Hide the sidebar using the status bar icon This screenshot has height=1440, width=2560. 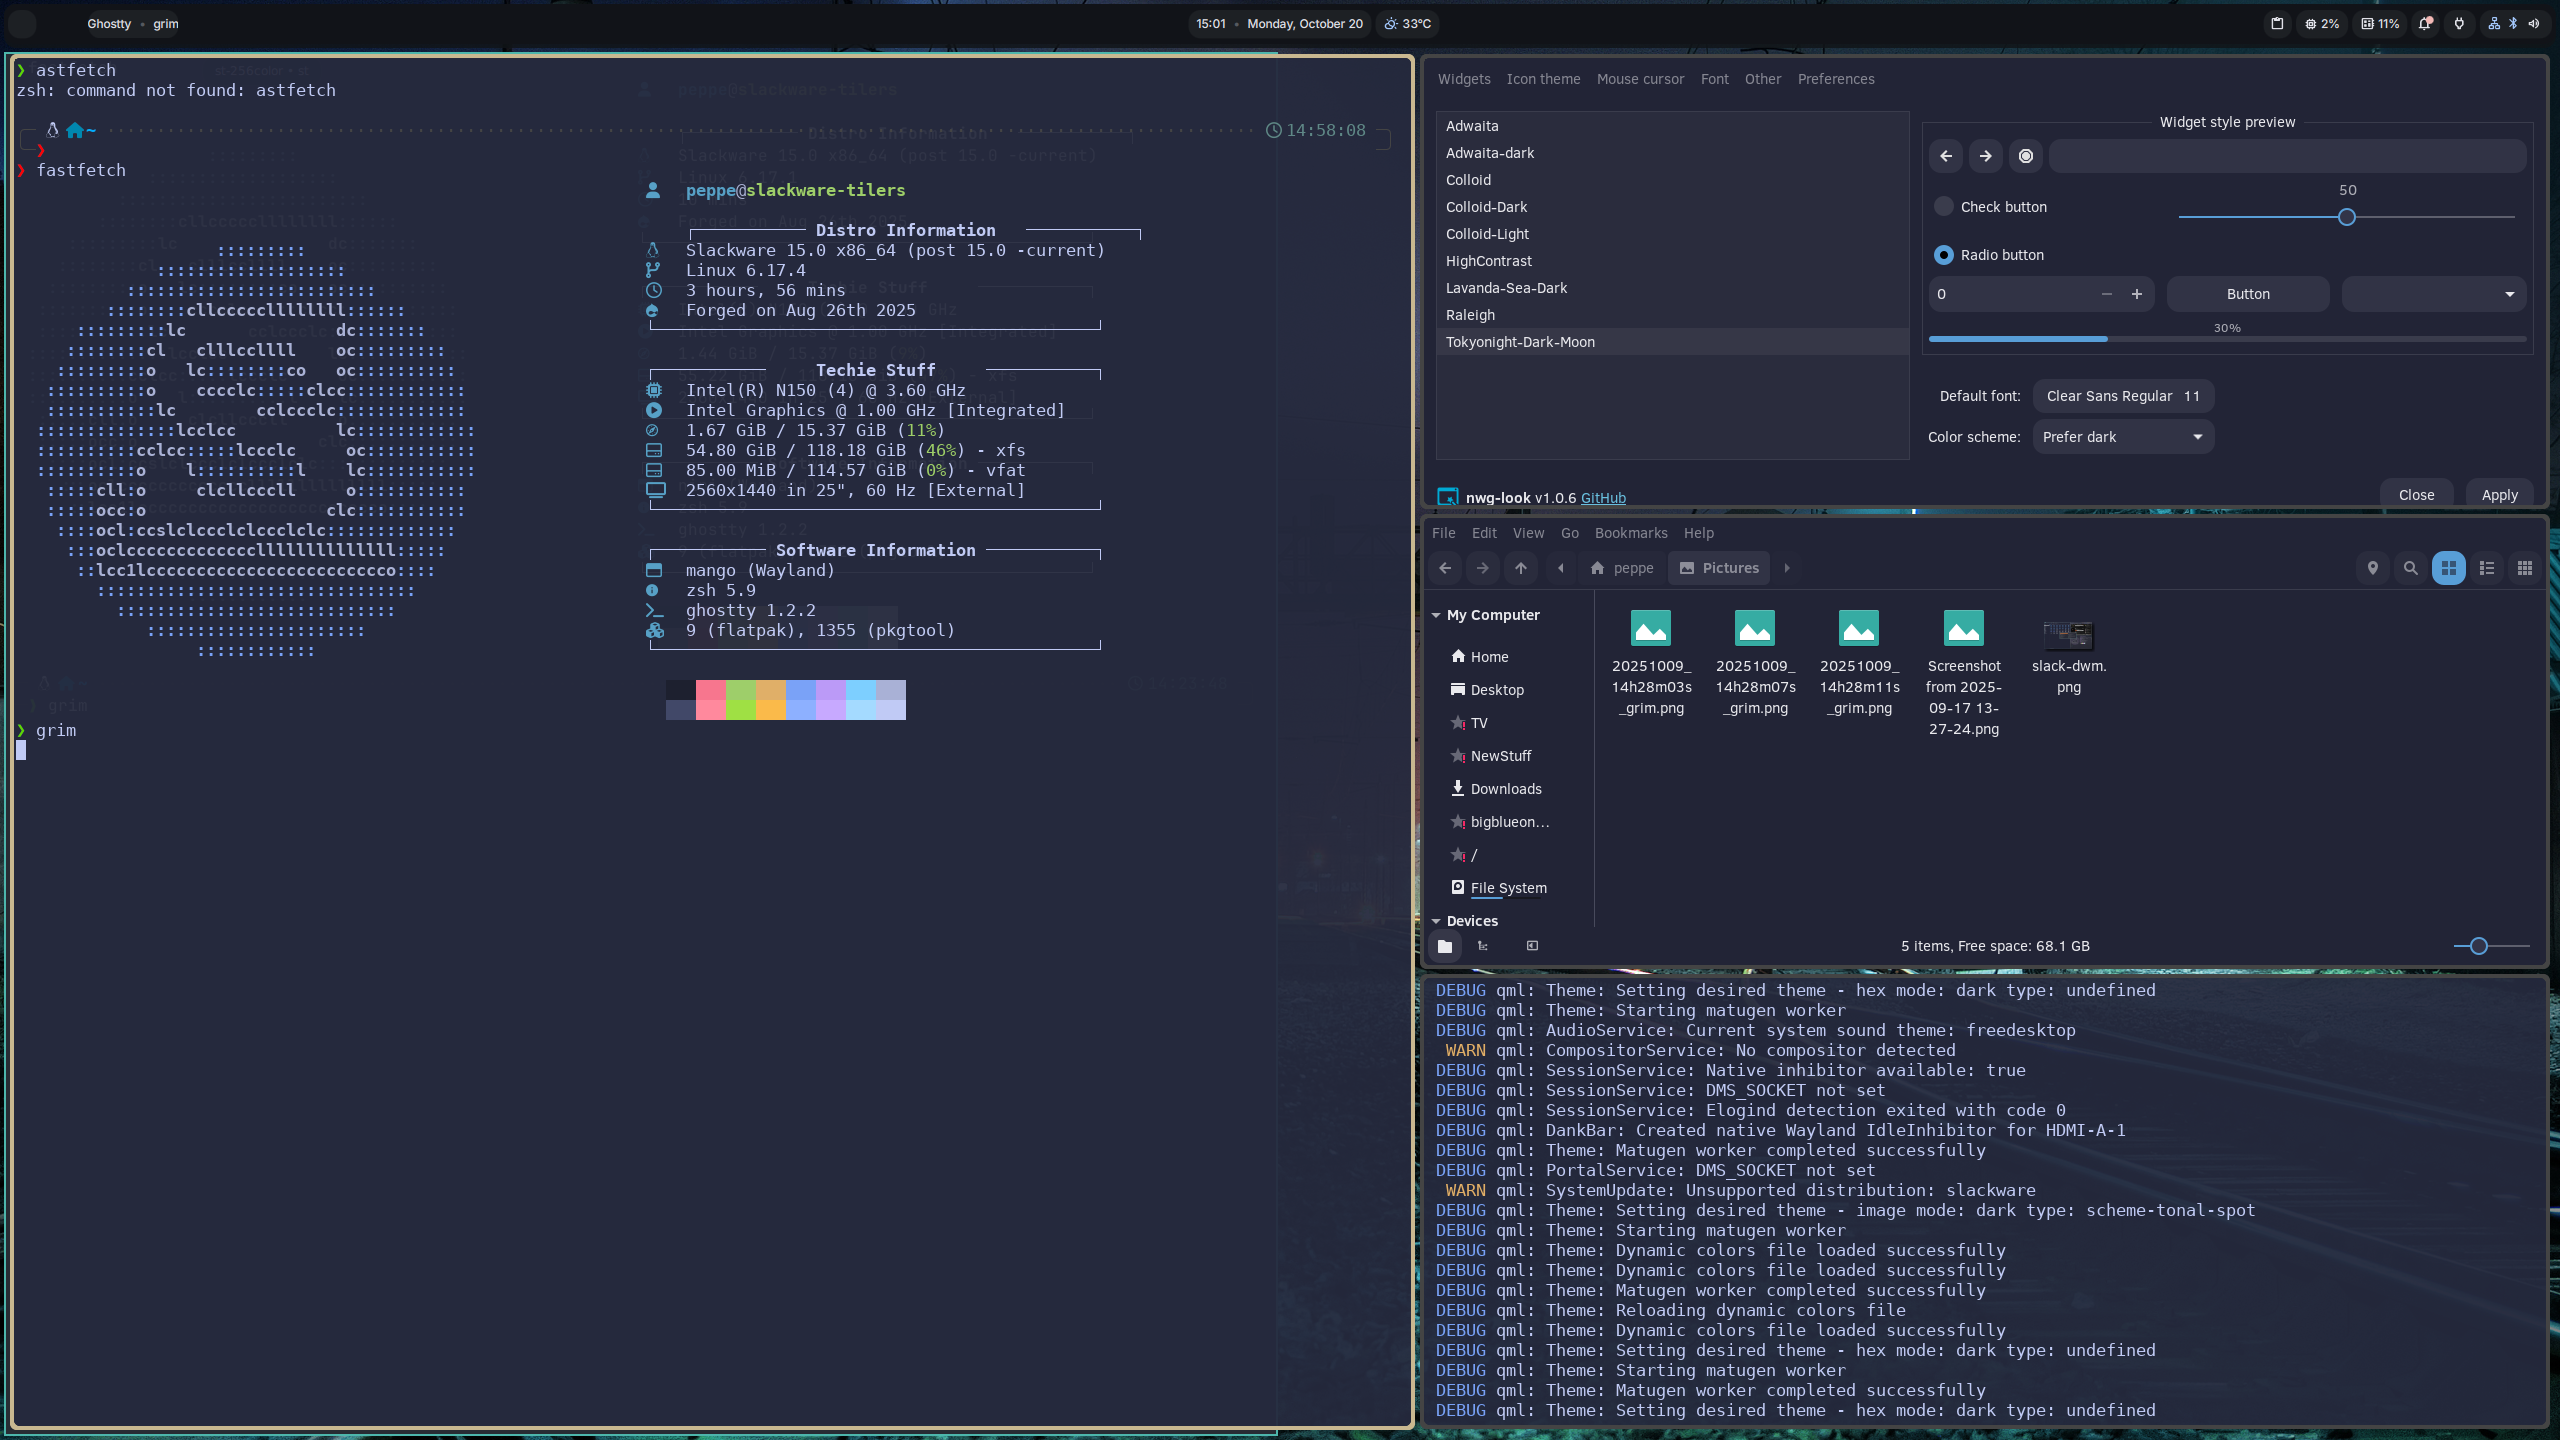click(1532, 946)
